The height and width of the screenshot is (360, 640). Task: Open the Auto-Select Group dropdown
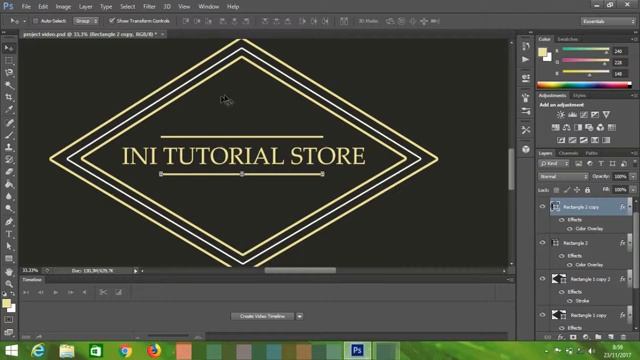(x=86, y=21)
